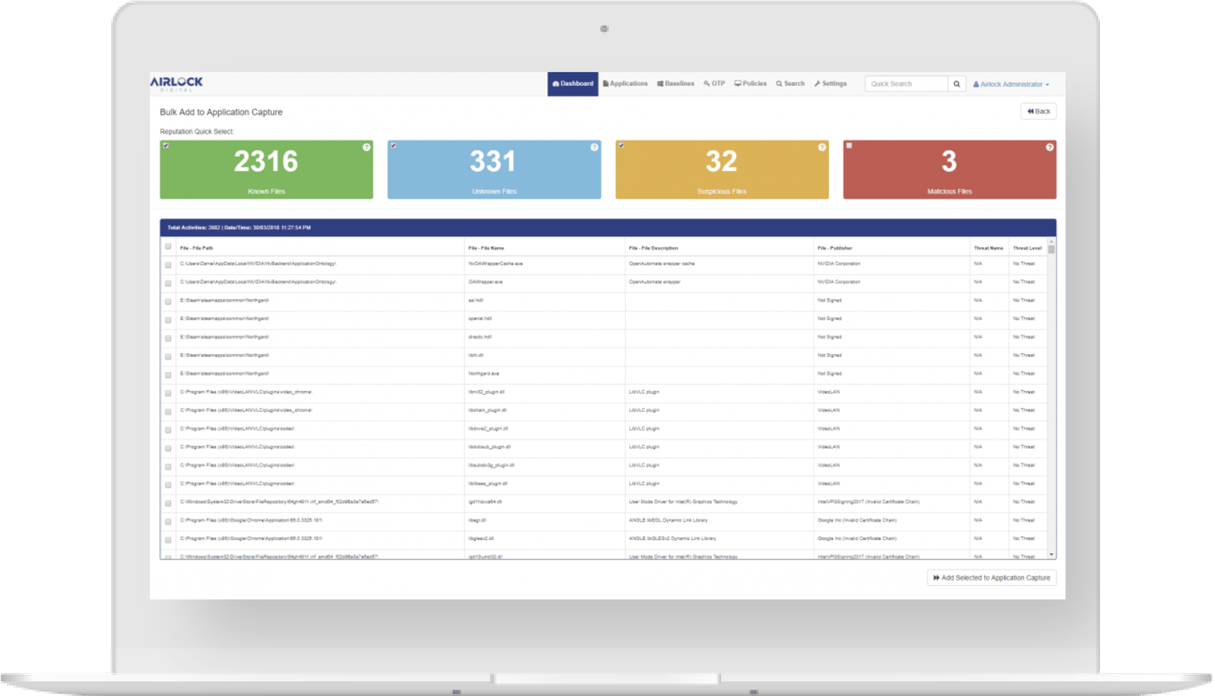The image size is (1215, 696).
Task: Click the Threat Name column header
Action: 988,247
